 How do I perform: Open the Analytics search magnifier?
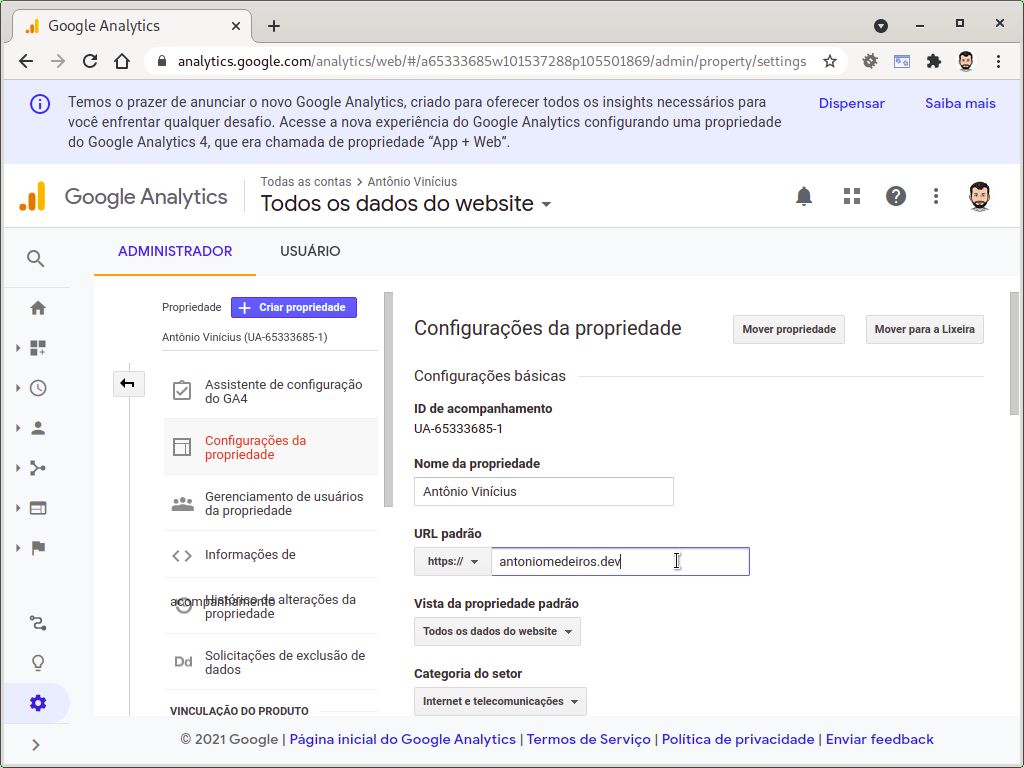[x=36, y=259]
